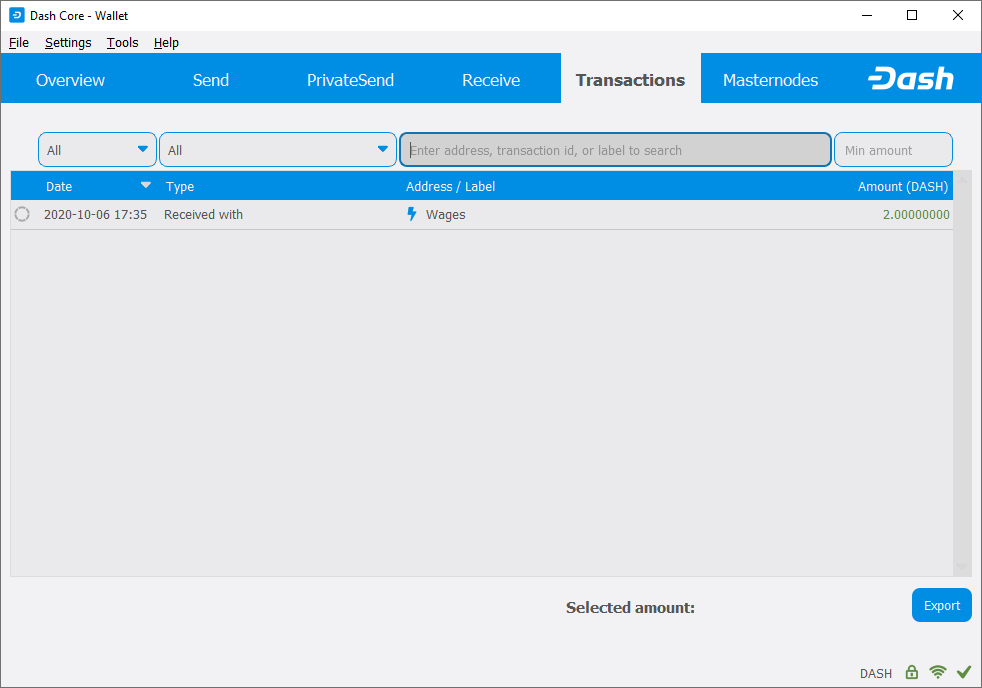Viewport: 982px width, 688px height.
Task: Click the DASH unit selector in status bar
Action: [875, 673]
